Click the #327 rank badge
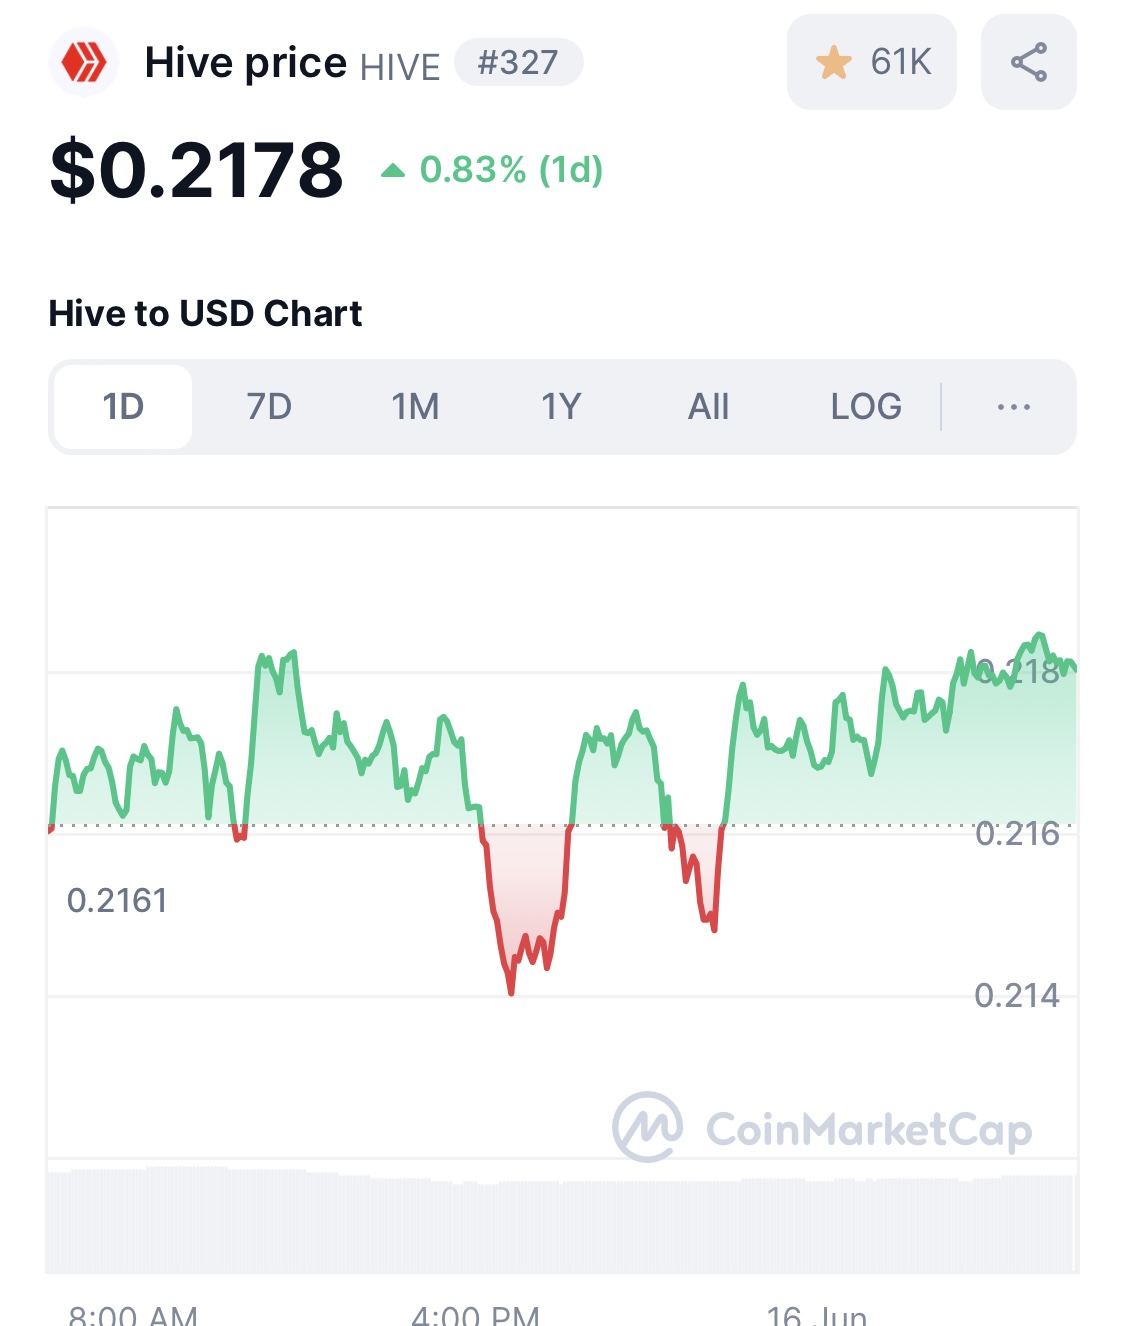Viewport: 1125px width, 1326px height. 518,63
